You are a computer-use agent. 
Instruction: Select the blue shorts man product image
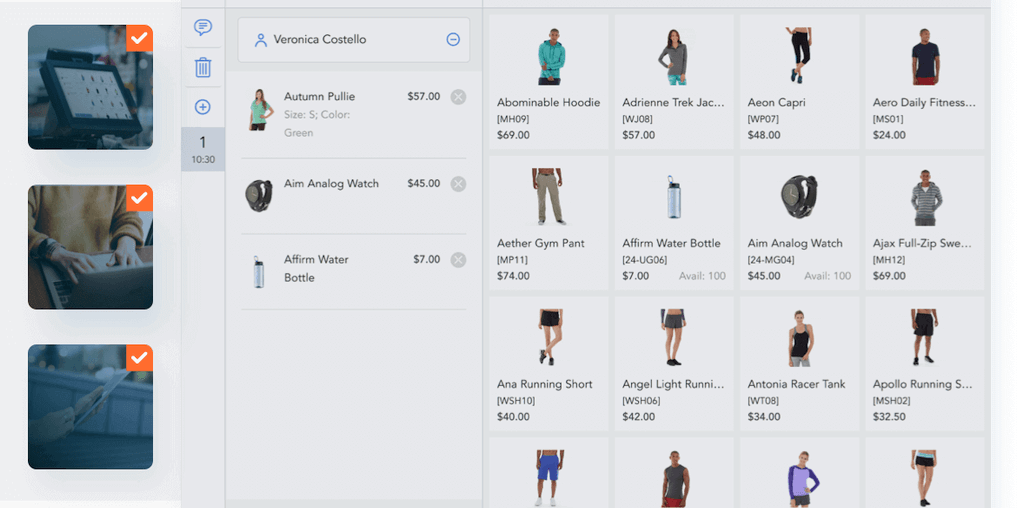(549, 477)
